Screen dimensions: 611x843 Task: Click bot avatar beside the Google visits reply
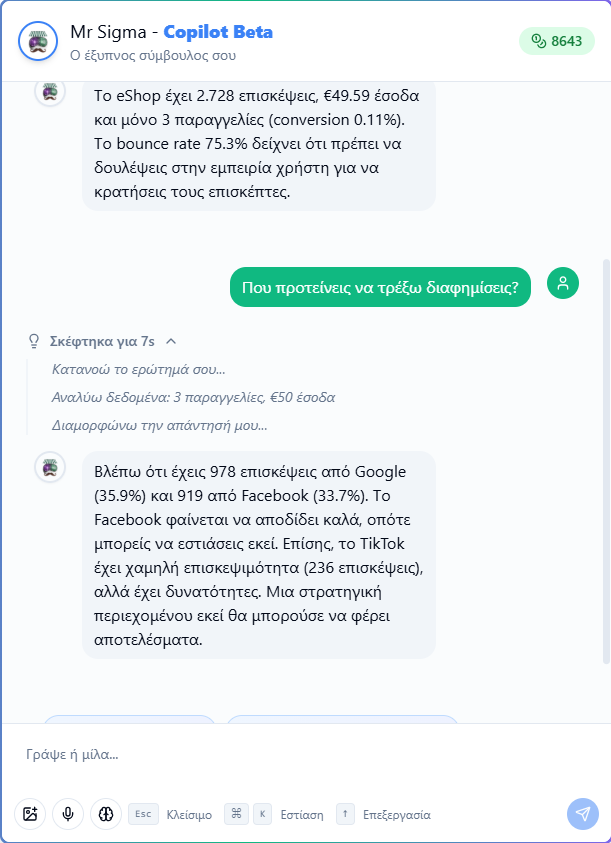pyautogui.click(x=50, y=467)
